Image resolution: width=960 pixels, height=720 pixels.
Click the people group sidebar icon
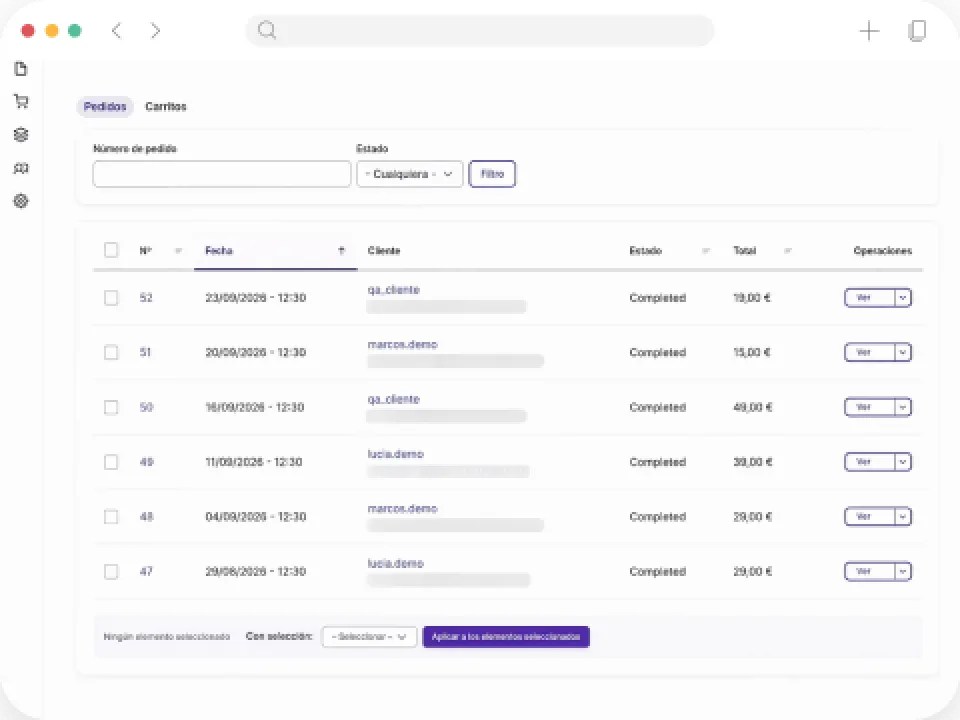pyautogui.click(x=21, y=168)
